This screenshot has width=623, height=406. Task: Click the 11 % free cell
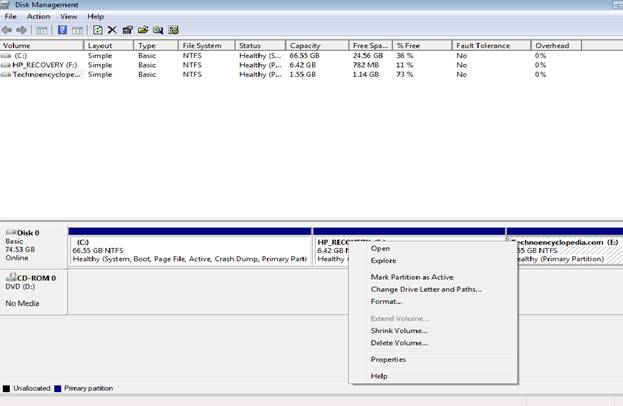(x=404, y=65)
